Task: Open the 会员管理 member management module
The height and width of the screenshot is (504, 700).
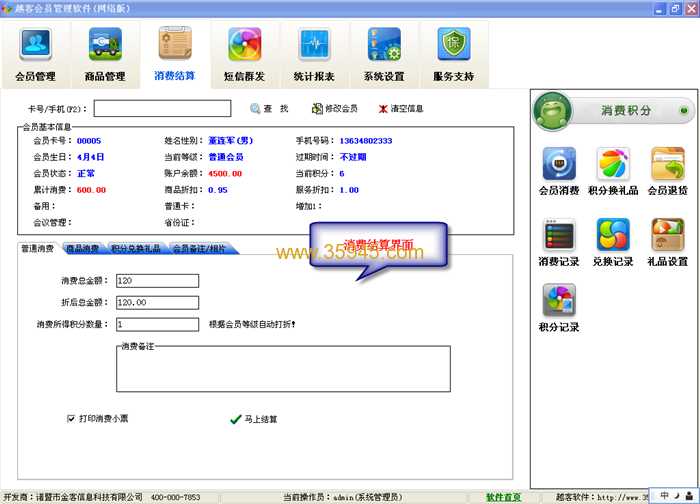Action: coord(36,55)
